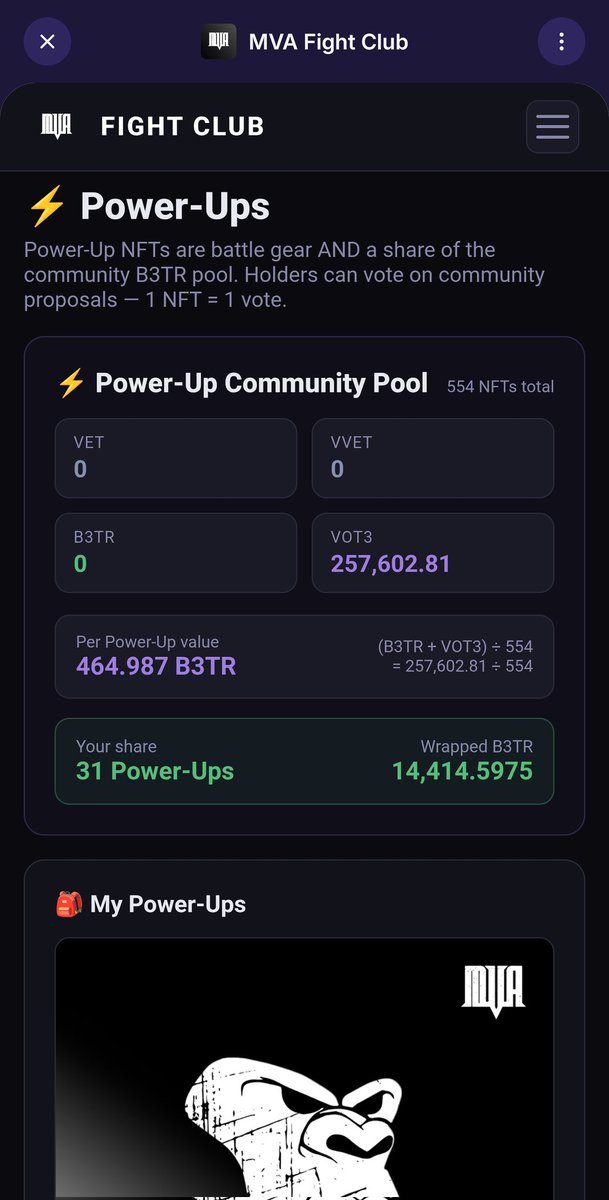This screenshot has height=1200, width=609.
Task: Tap the MVA logo in header
Action: click(56, 126)
